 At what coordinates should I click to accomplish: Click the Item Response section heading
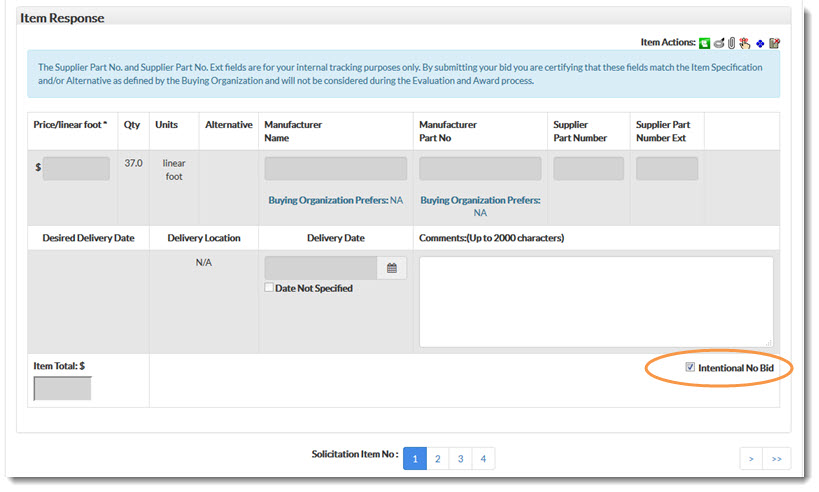pos(62,18)
